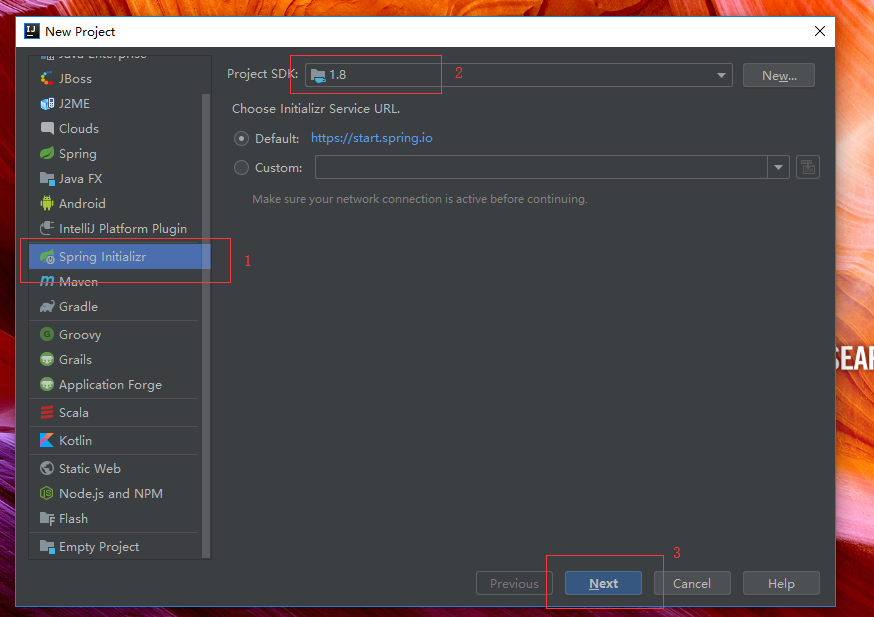Image resolution: width=874 pixels, height=617 pixels.
Task: Select Groovy project type
Action: pyautogui.click(x=120, y=334)
